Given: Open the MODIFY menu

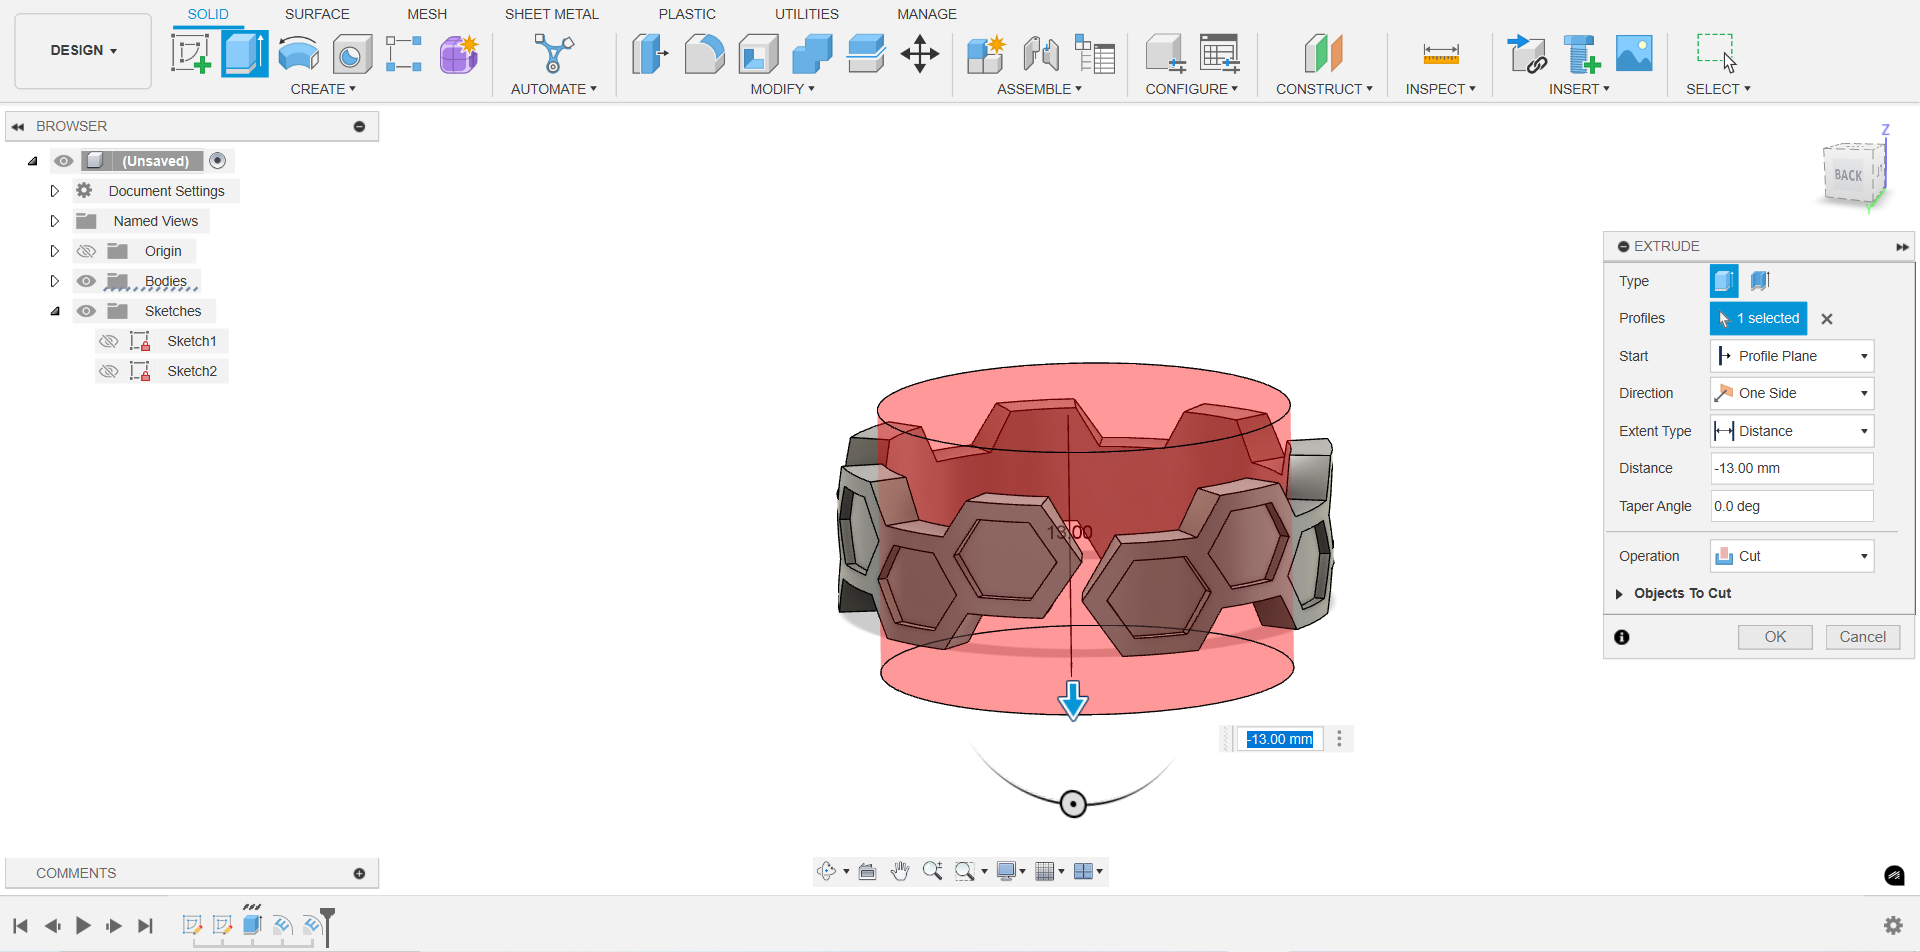Looking at the screenshot, I should (x=783, y=89).
